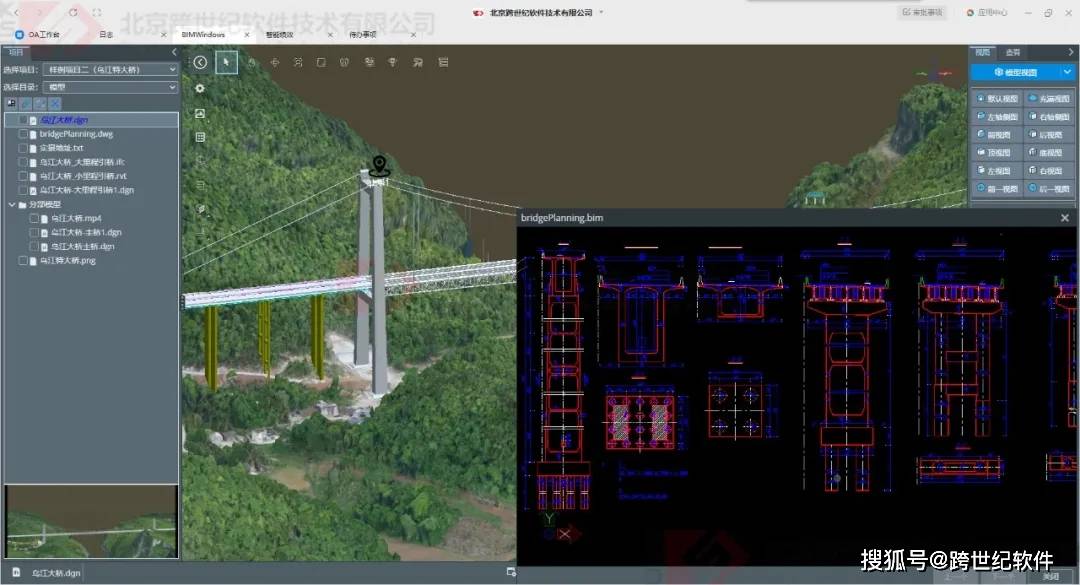This screenshot has height=585, width=1080.
Task: Click the file icon beside 乌江大桥.dgn in status bar
Action: [x=17, y=572]
